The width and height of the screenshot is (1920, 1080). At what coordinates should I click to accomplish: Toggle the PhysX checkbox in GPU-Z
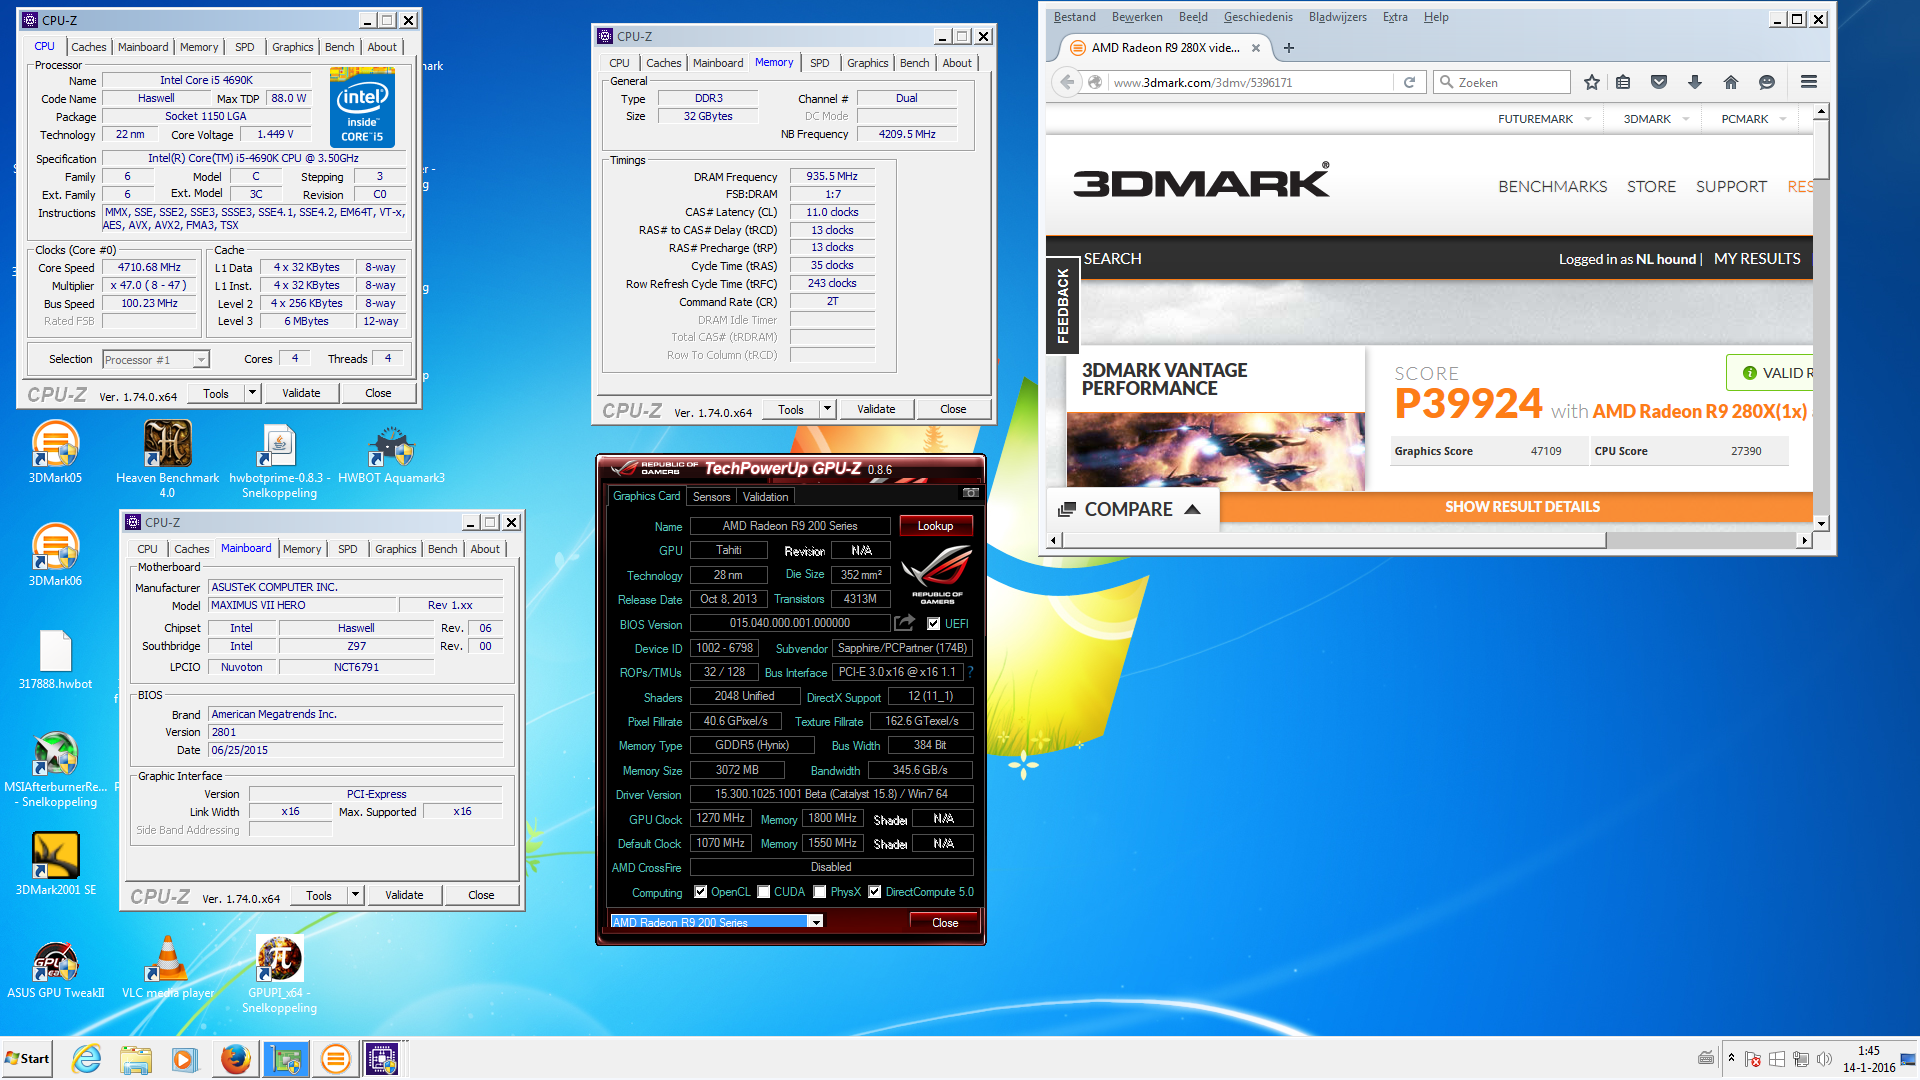[x=820, y=892]
